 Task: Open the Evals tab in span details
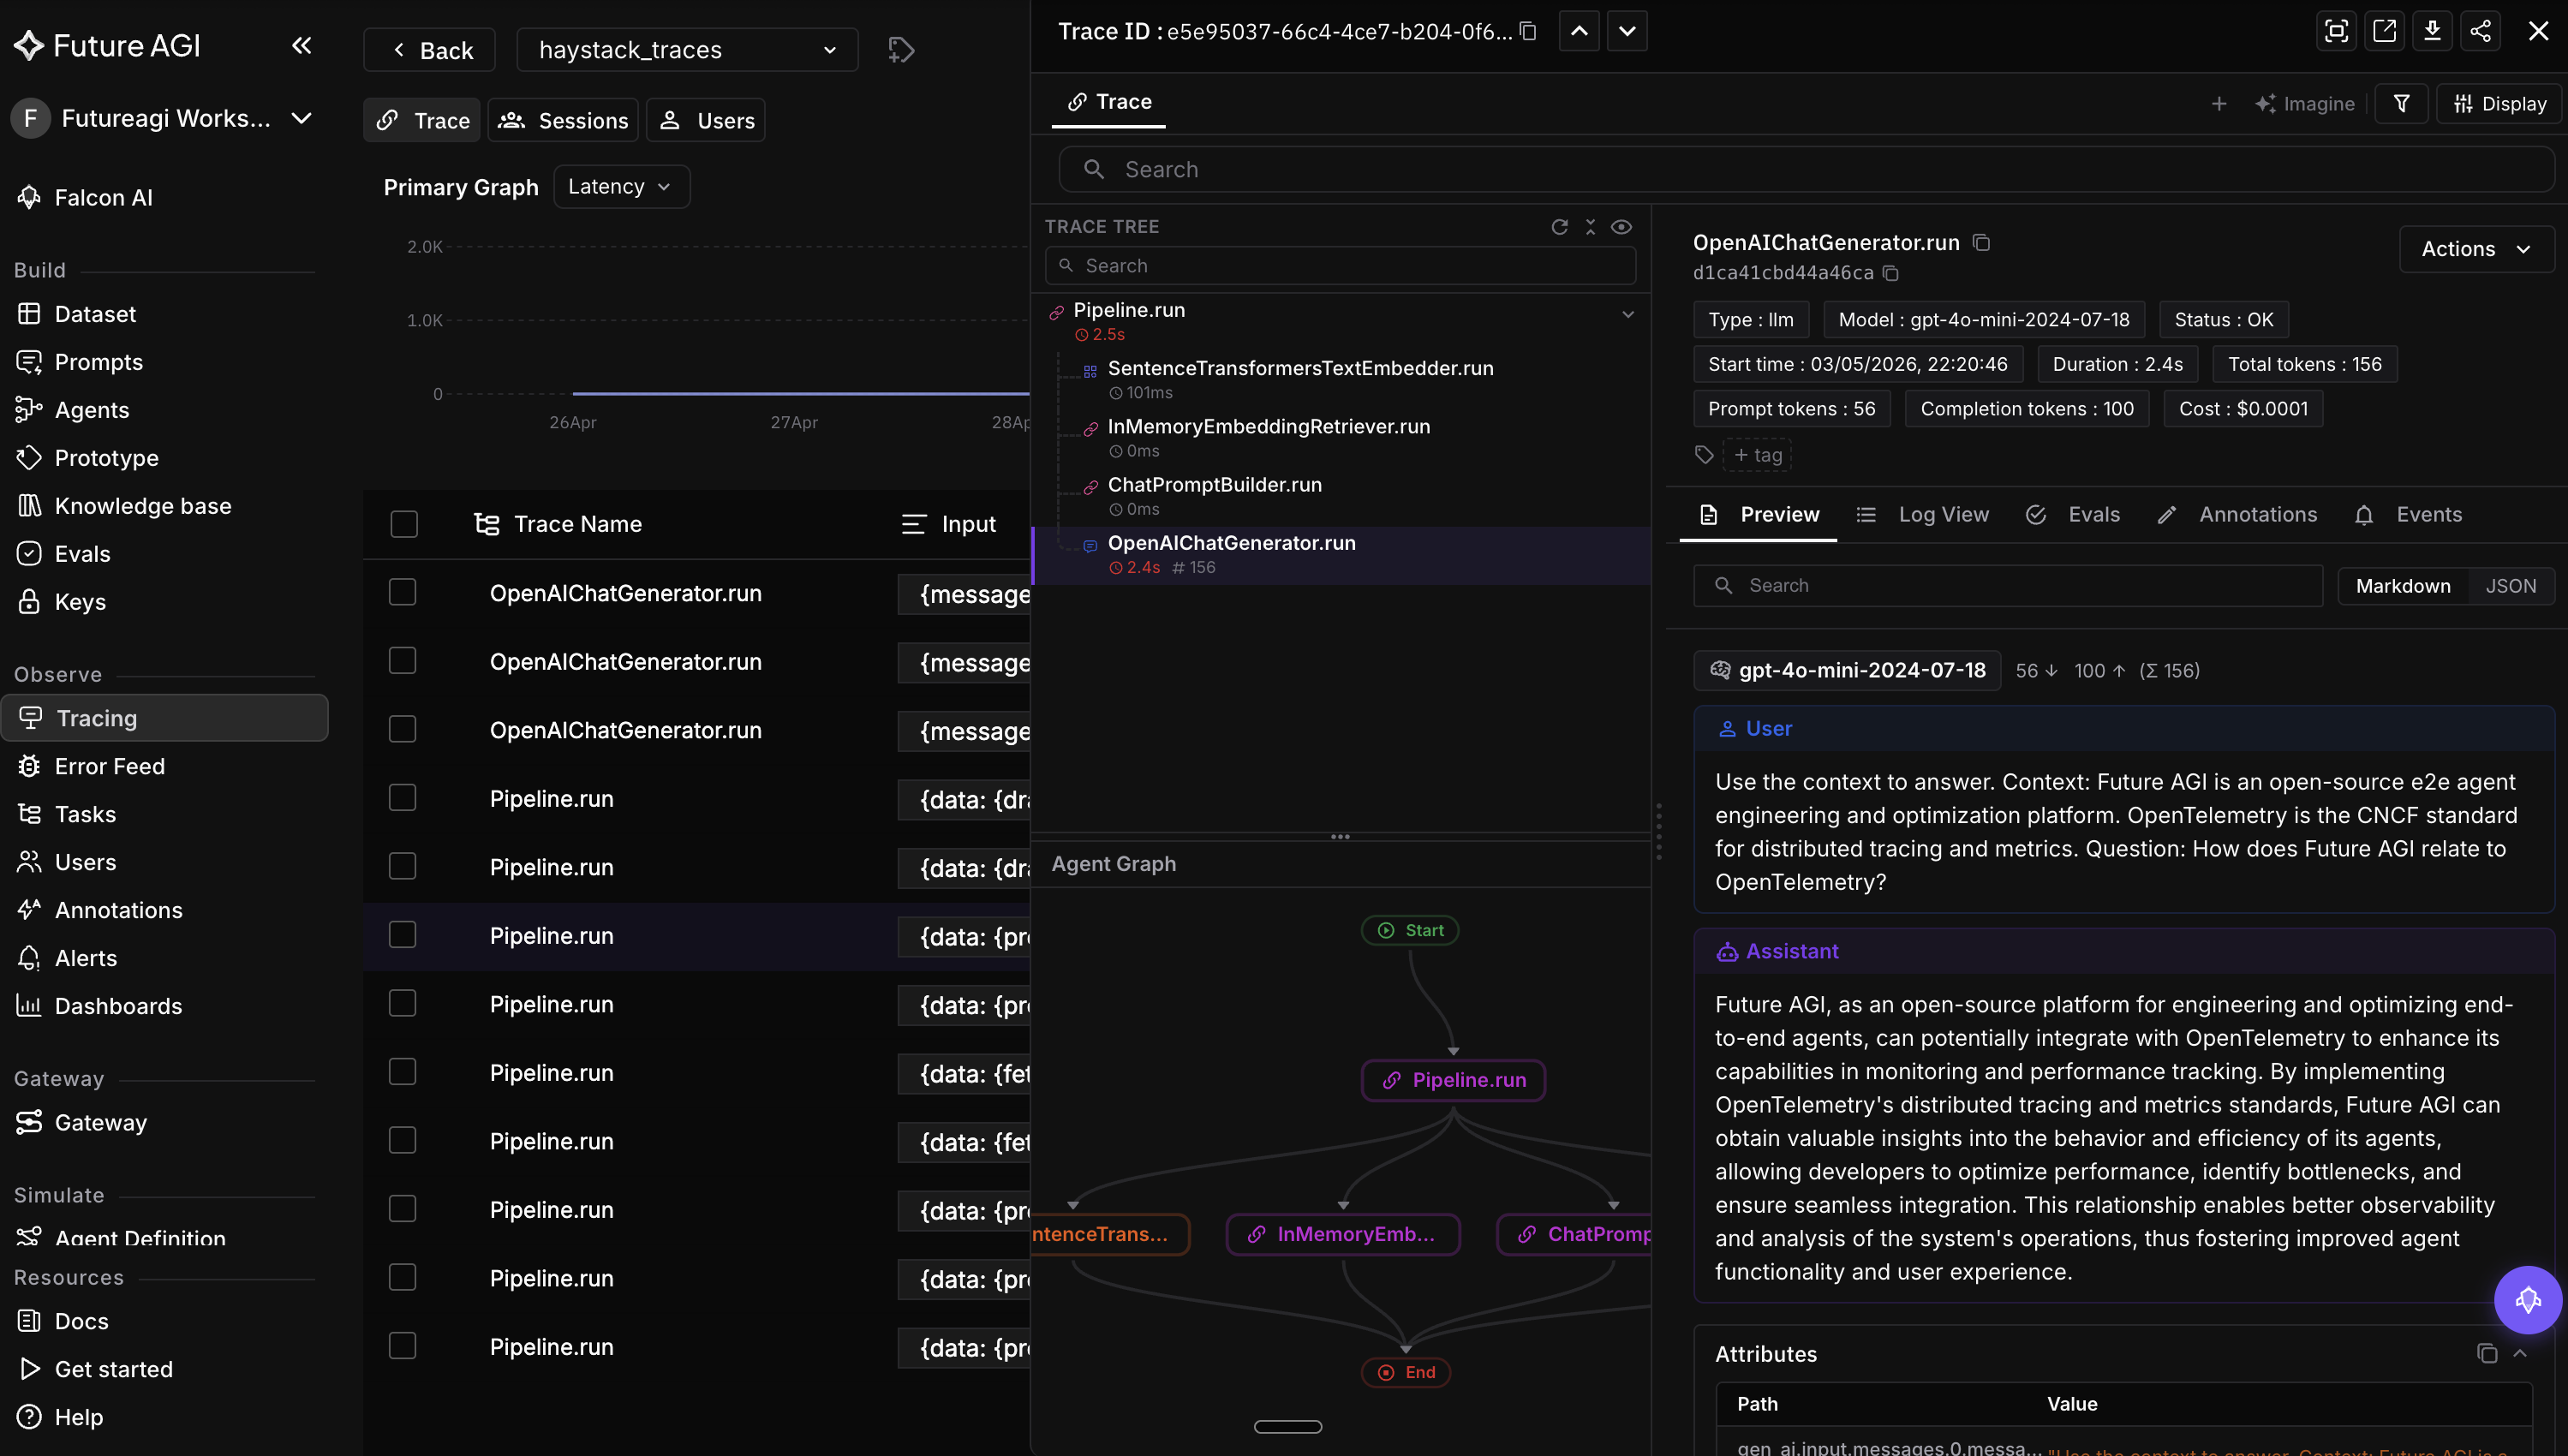(2072, 514)
